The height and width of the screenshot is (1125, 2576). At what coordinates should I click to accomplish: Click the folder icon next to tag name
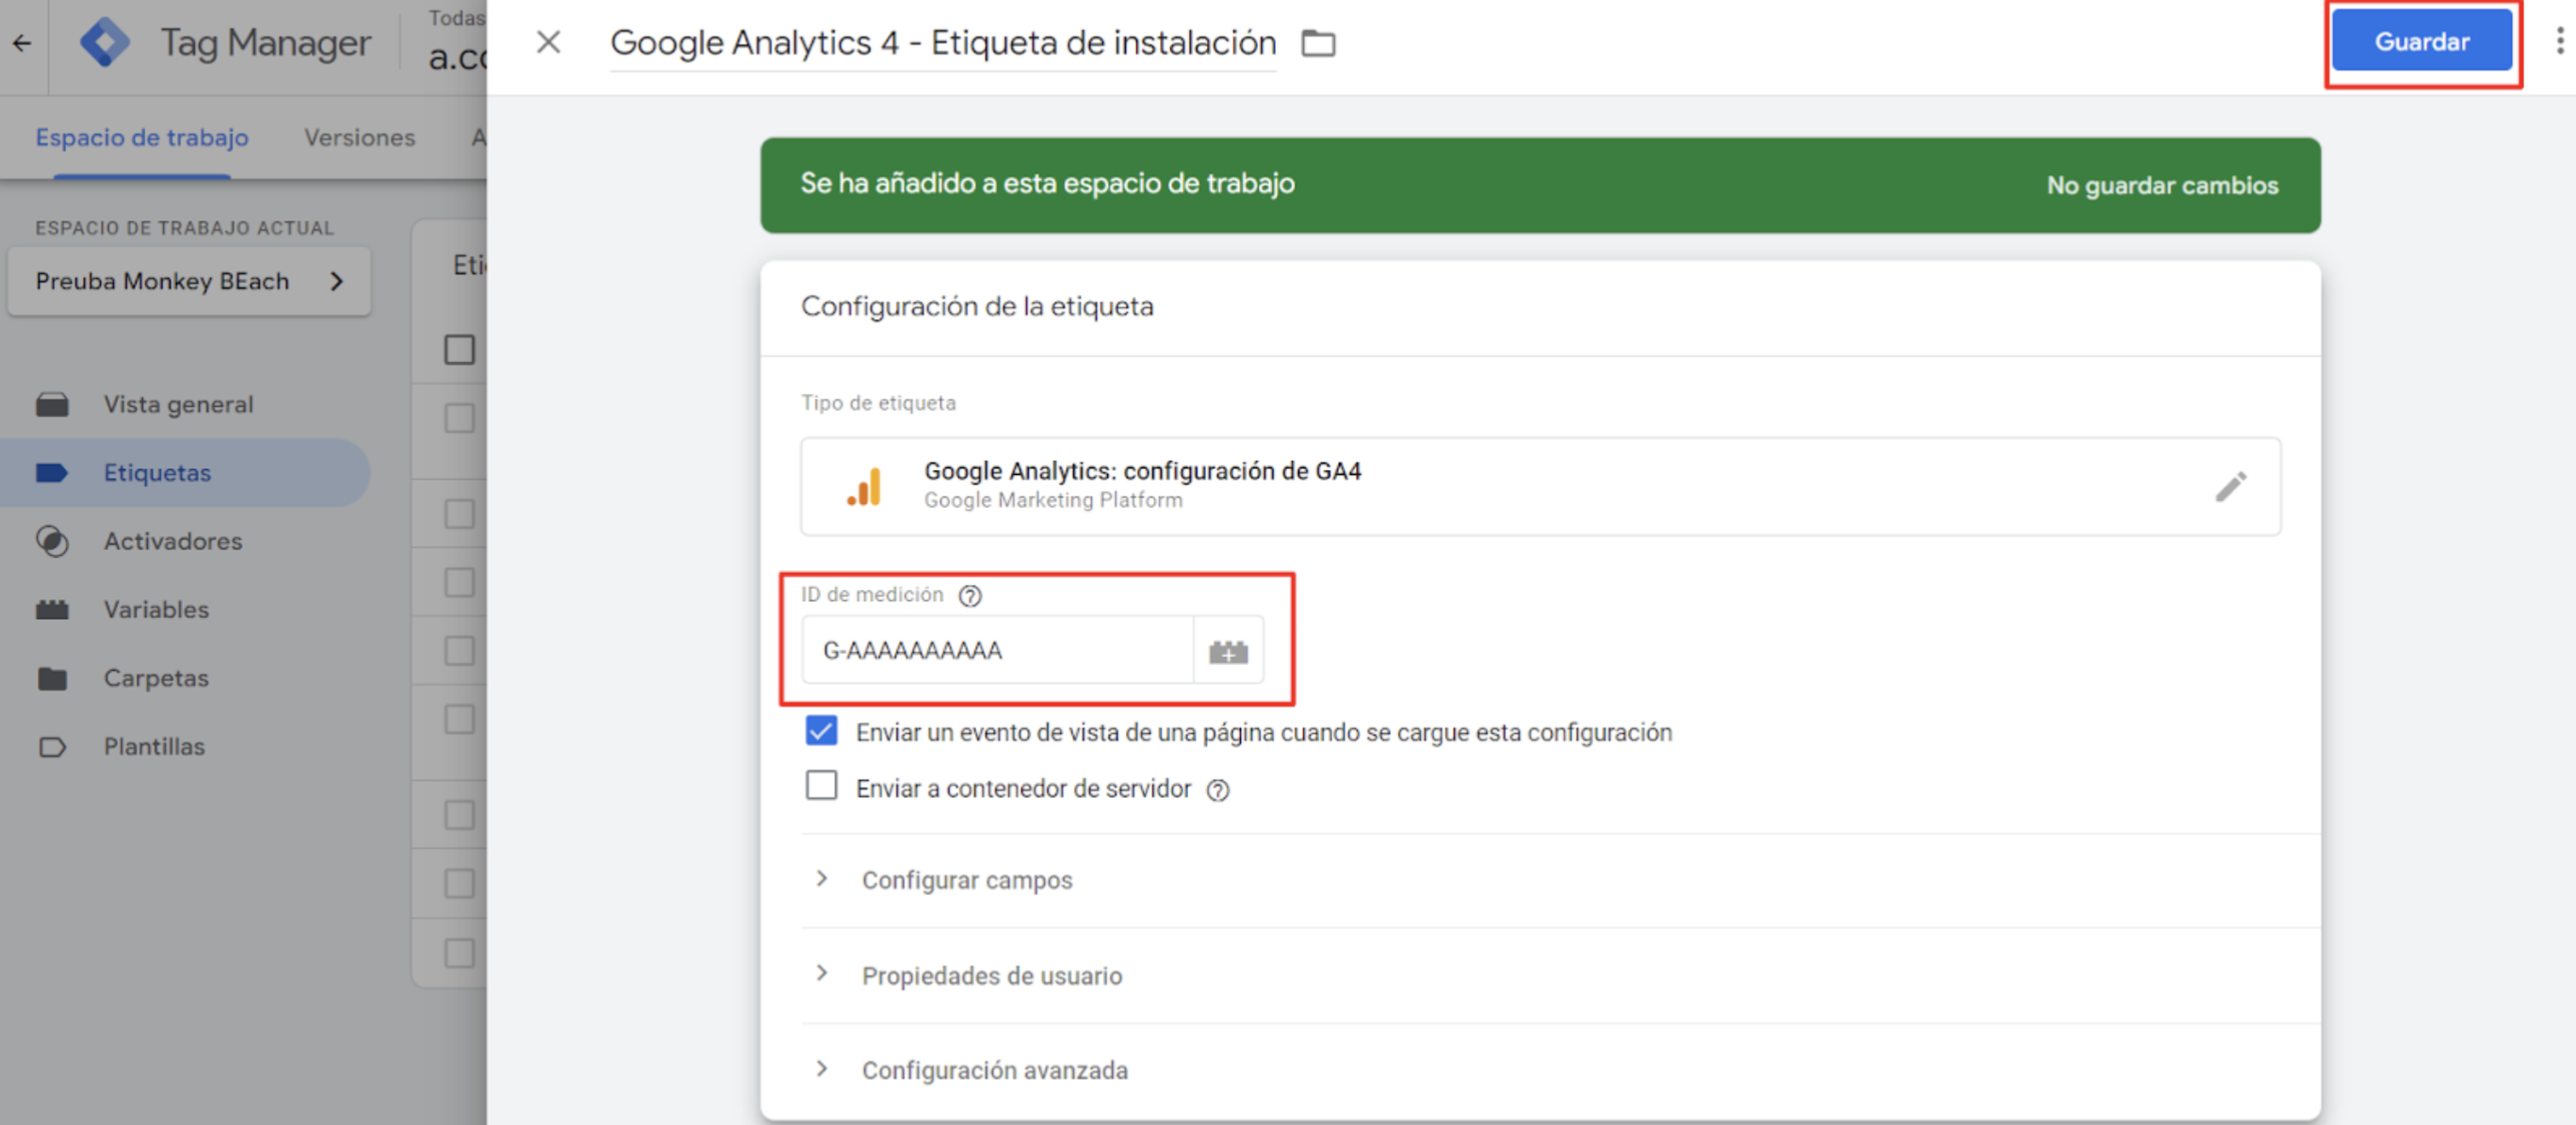[1318, 43]
